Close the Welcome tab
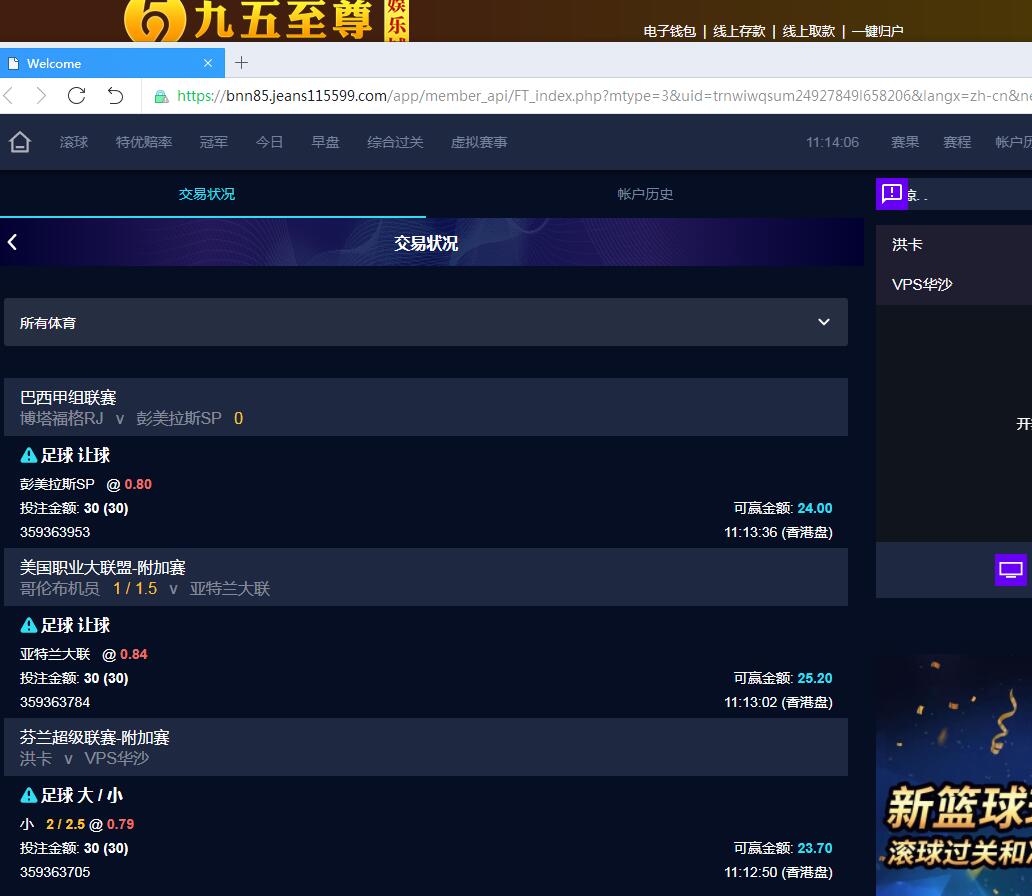The height and width of the screenshot is (896, 1032). 208,63
